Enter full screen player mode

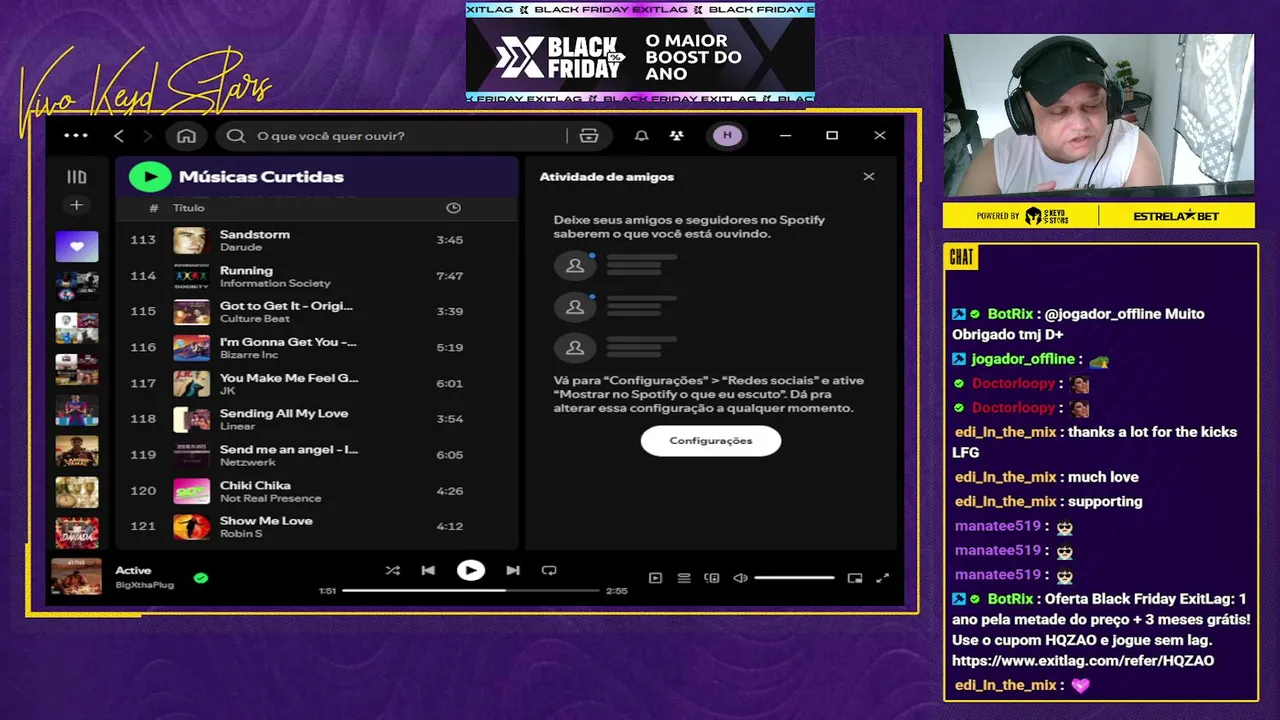point(883,578)
